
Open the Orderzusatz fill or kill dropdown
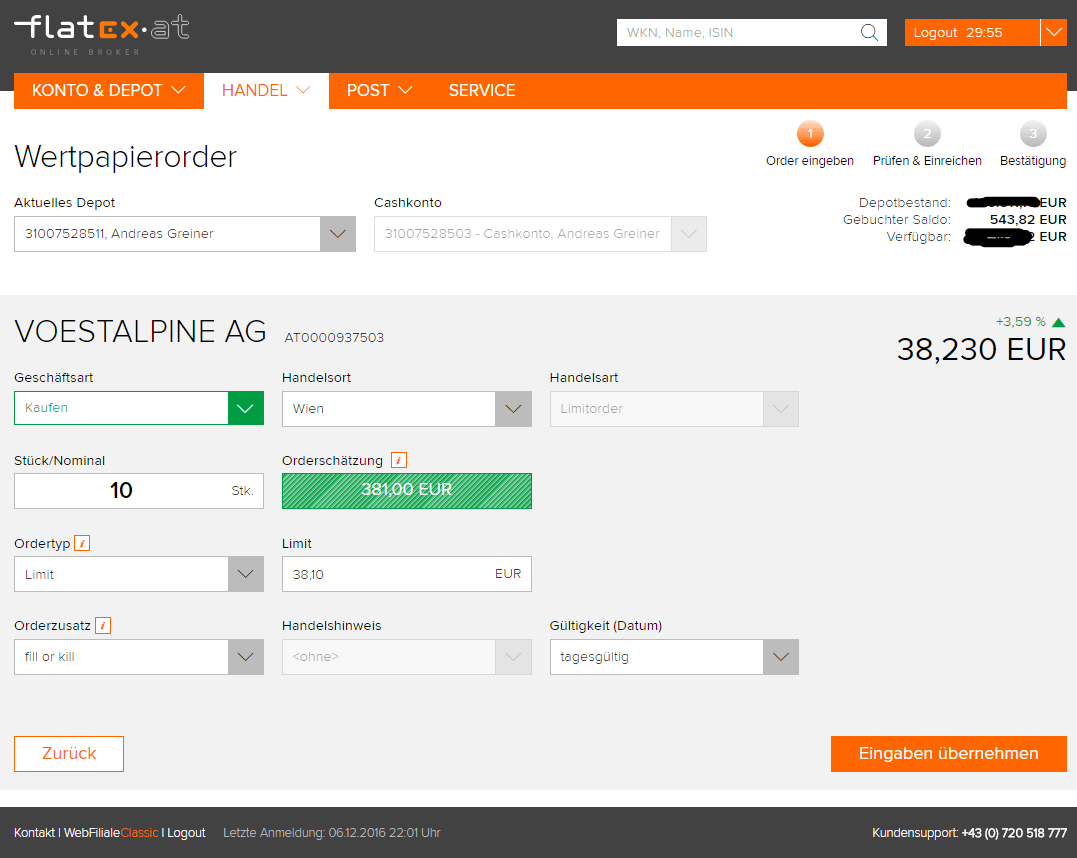[139, 657]
